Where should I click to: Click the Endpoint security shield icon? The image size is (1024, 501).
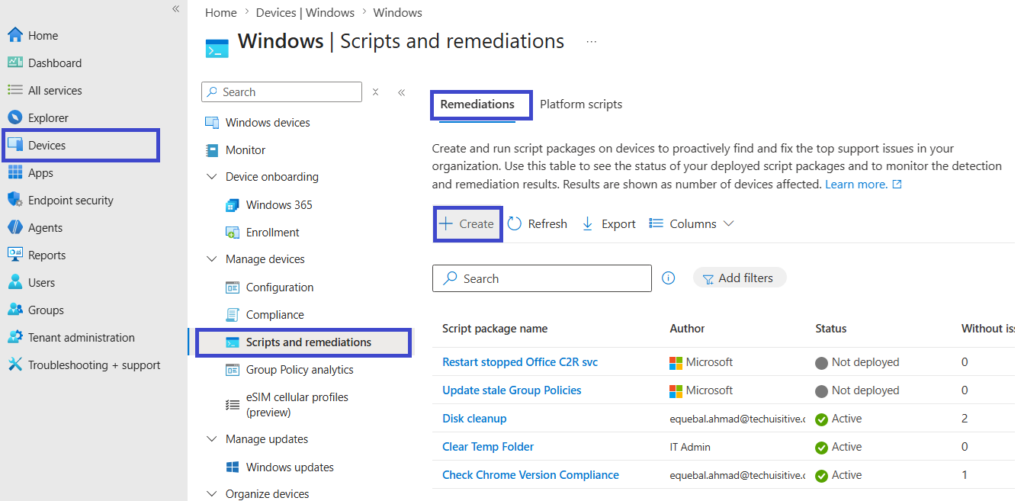tap(15, 200)
